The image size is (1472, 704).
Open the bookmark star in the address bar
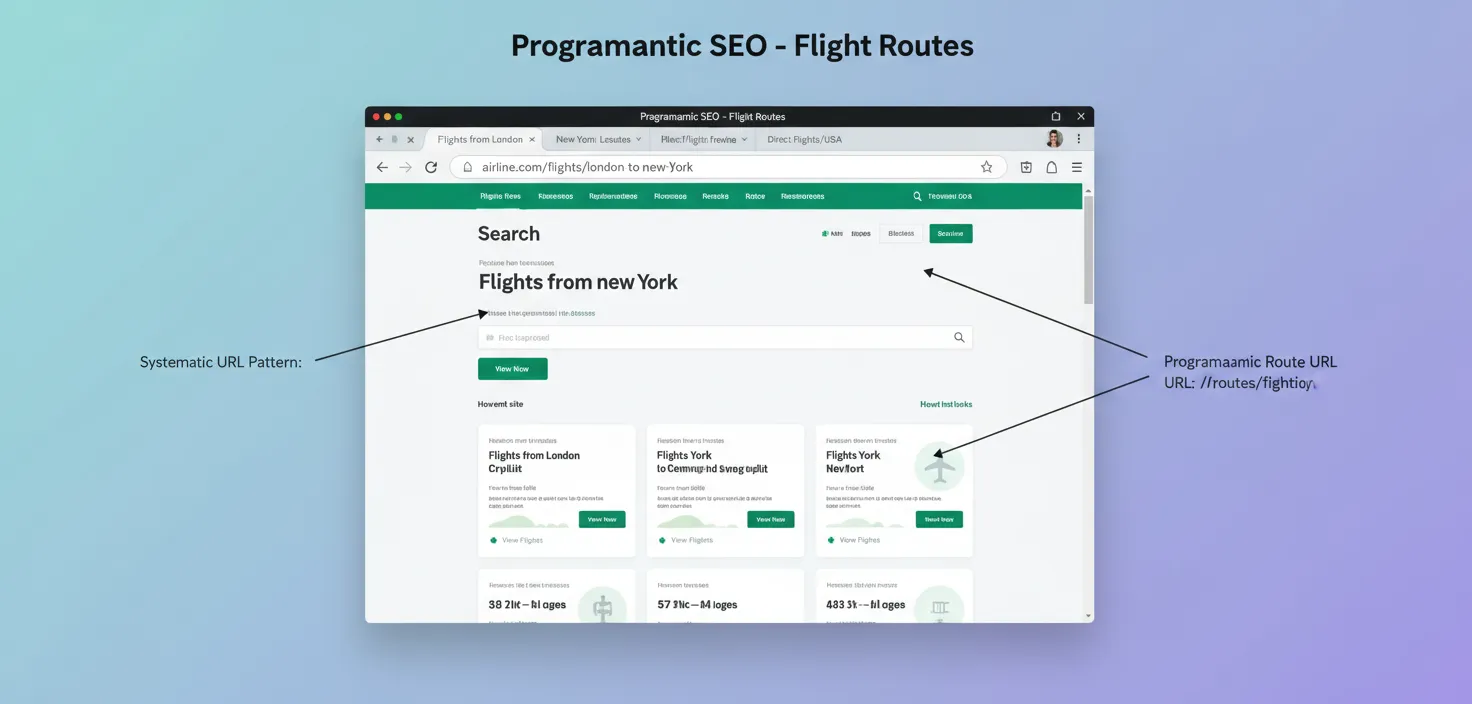(x=987, y=167)
